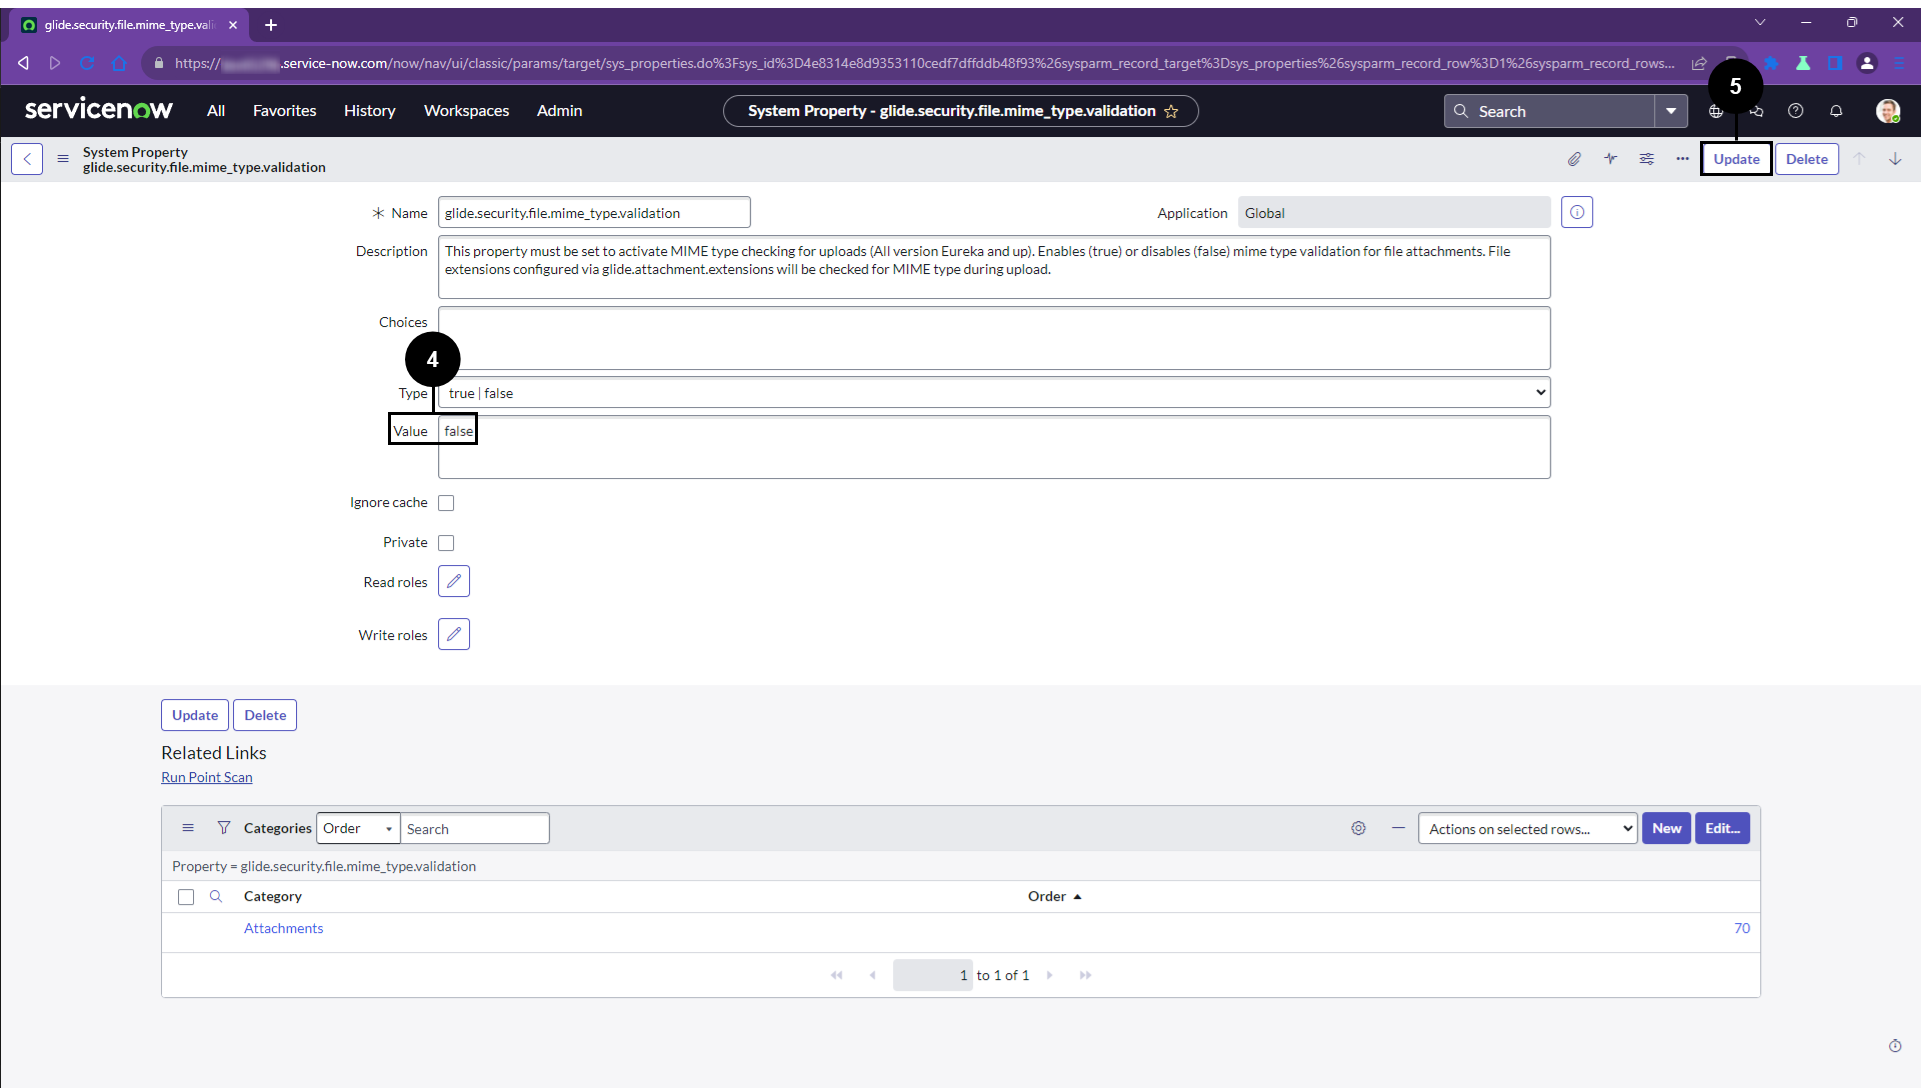
Task: Favorite this property with star icon
Action: click(1171, 111)
